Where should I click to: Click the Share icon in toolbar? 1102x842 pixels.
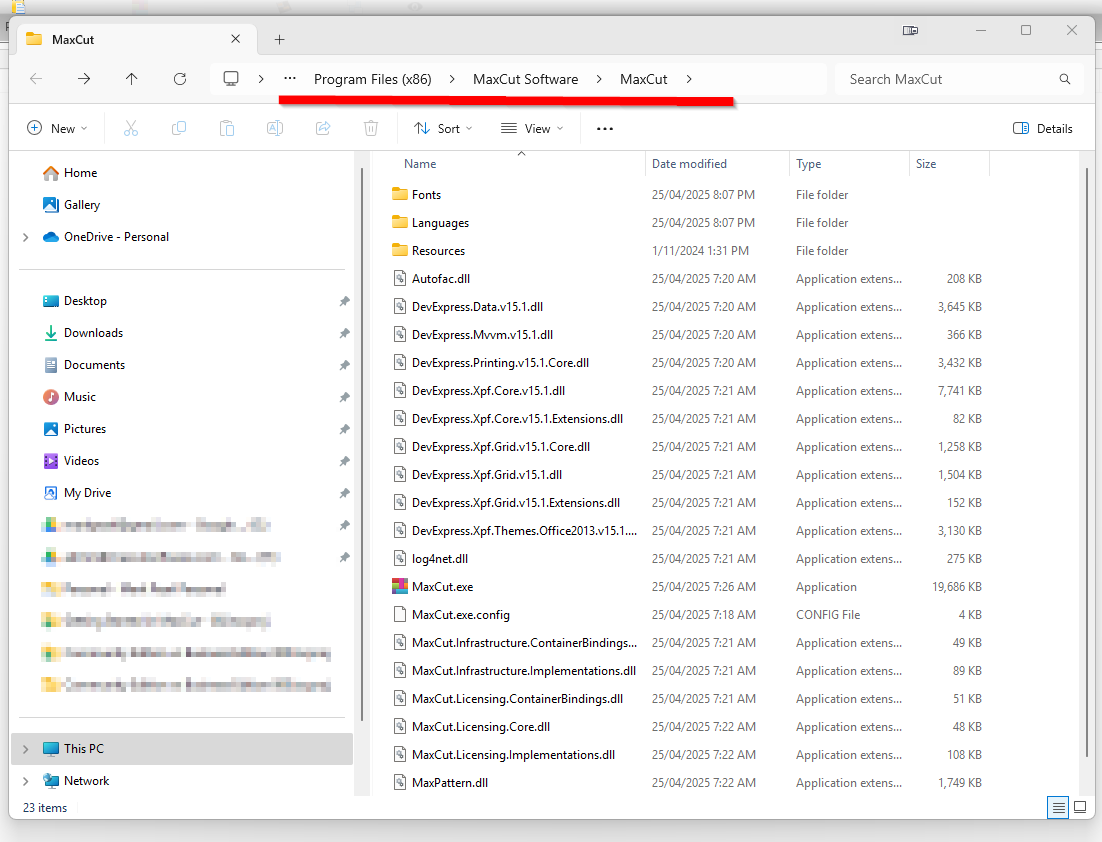click(323, 128)
